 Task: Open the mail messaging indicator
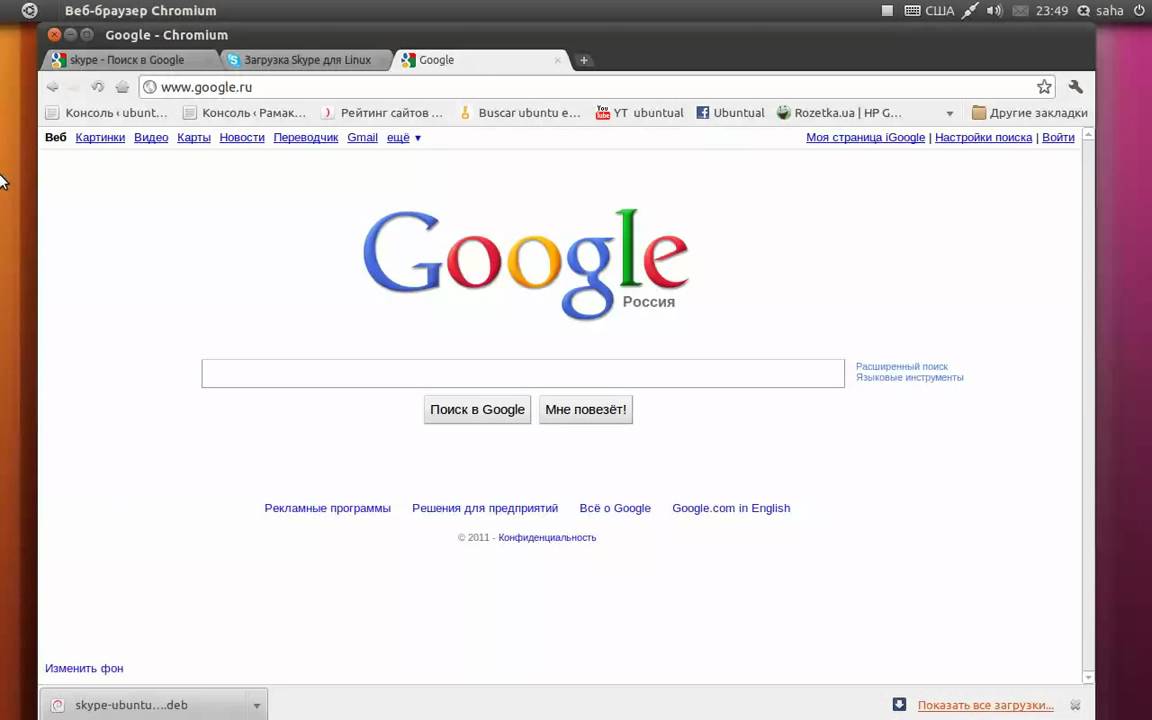[1020, 11]
